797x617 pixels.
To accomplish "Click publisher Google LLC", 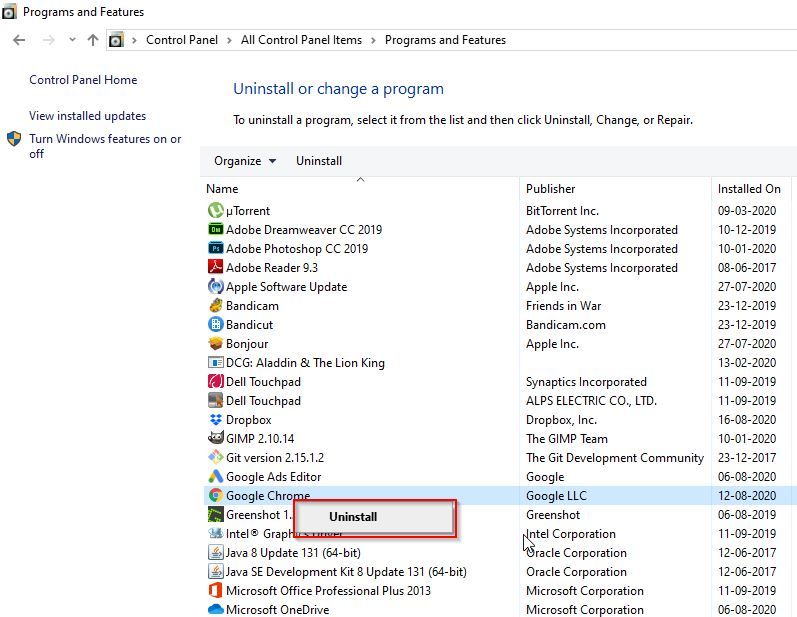I will [x=556, y=496].
